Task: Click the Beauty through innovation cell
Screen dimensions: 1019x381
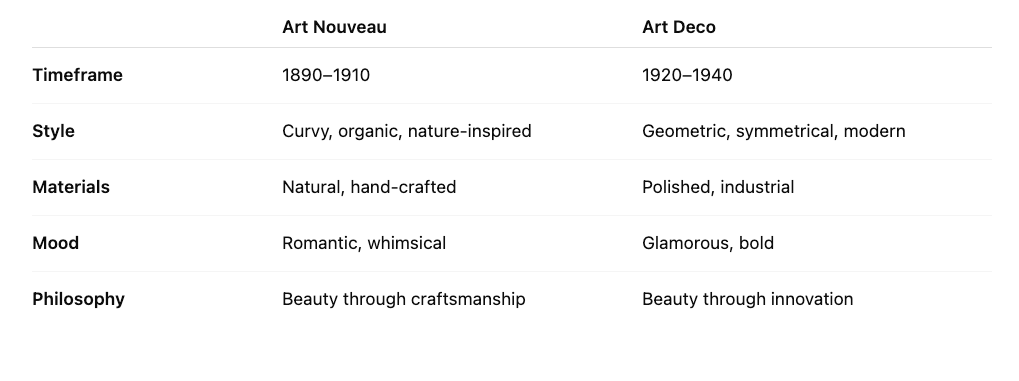Action: tap(747, 300)
